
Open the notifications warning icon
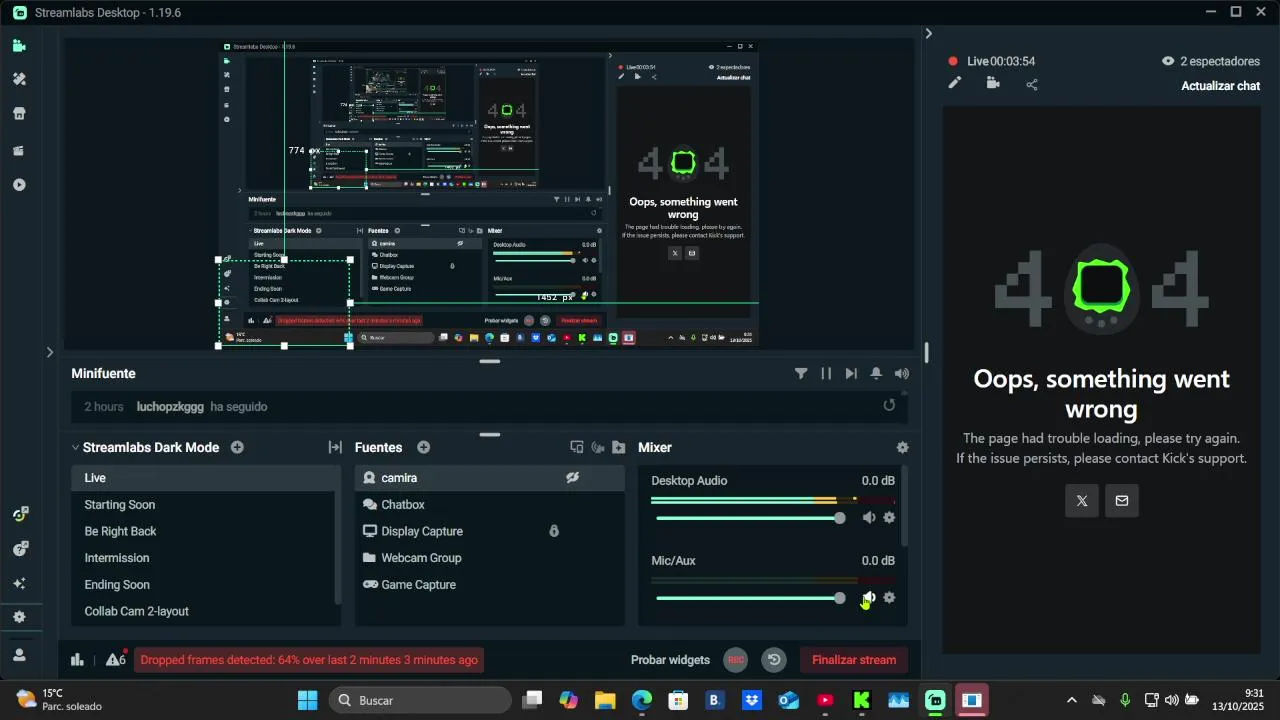click(x=115, y=659)
